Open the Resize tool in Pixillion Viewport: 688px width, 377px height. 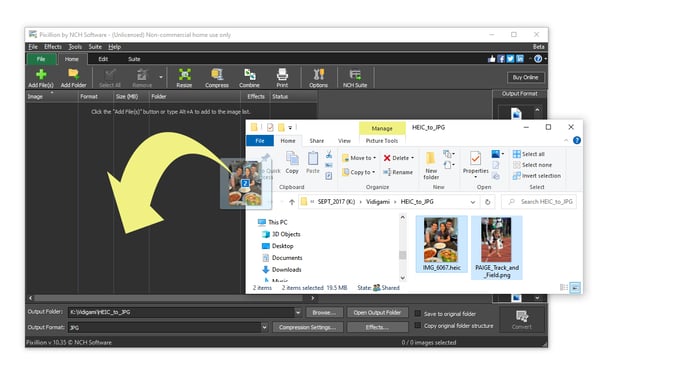coord(184,78)
